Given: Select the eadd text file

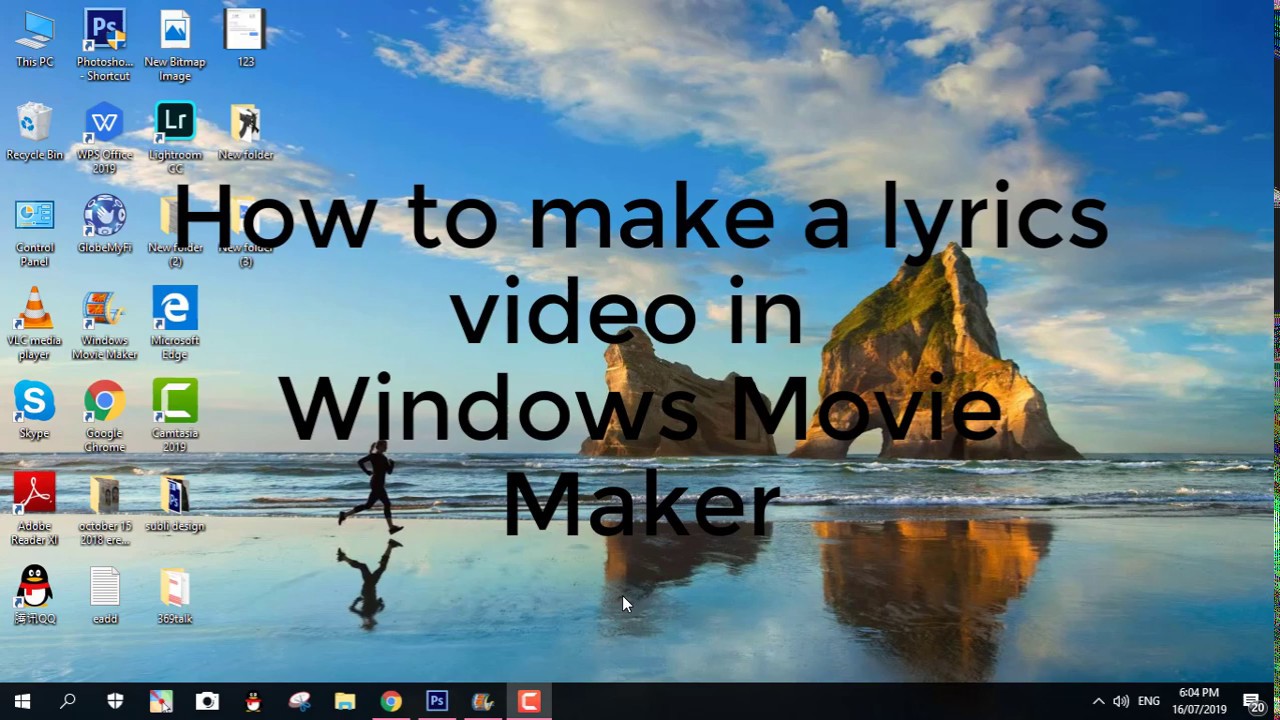Looking at the screenshot, I should point(104,596).
